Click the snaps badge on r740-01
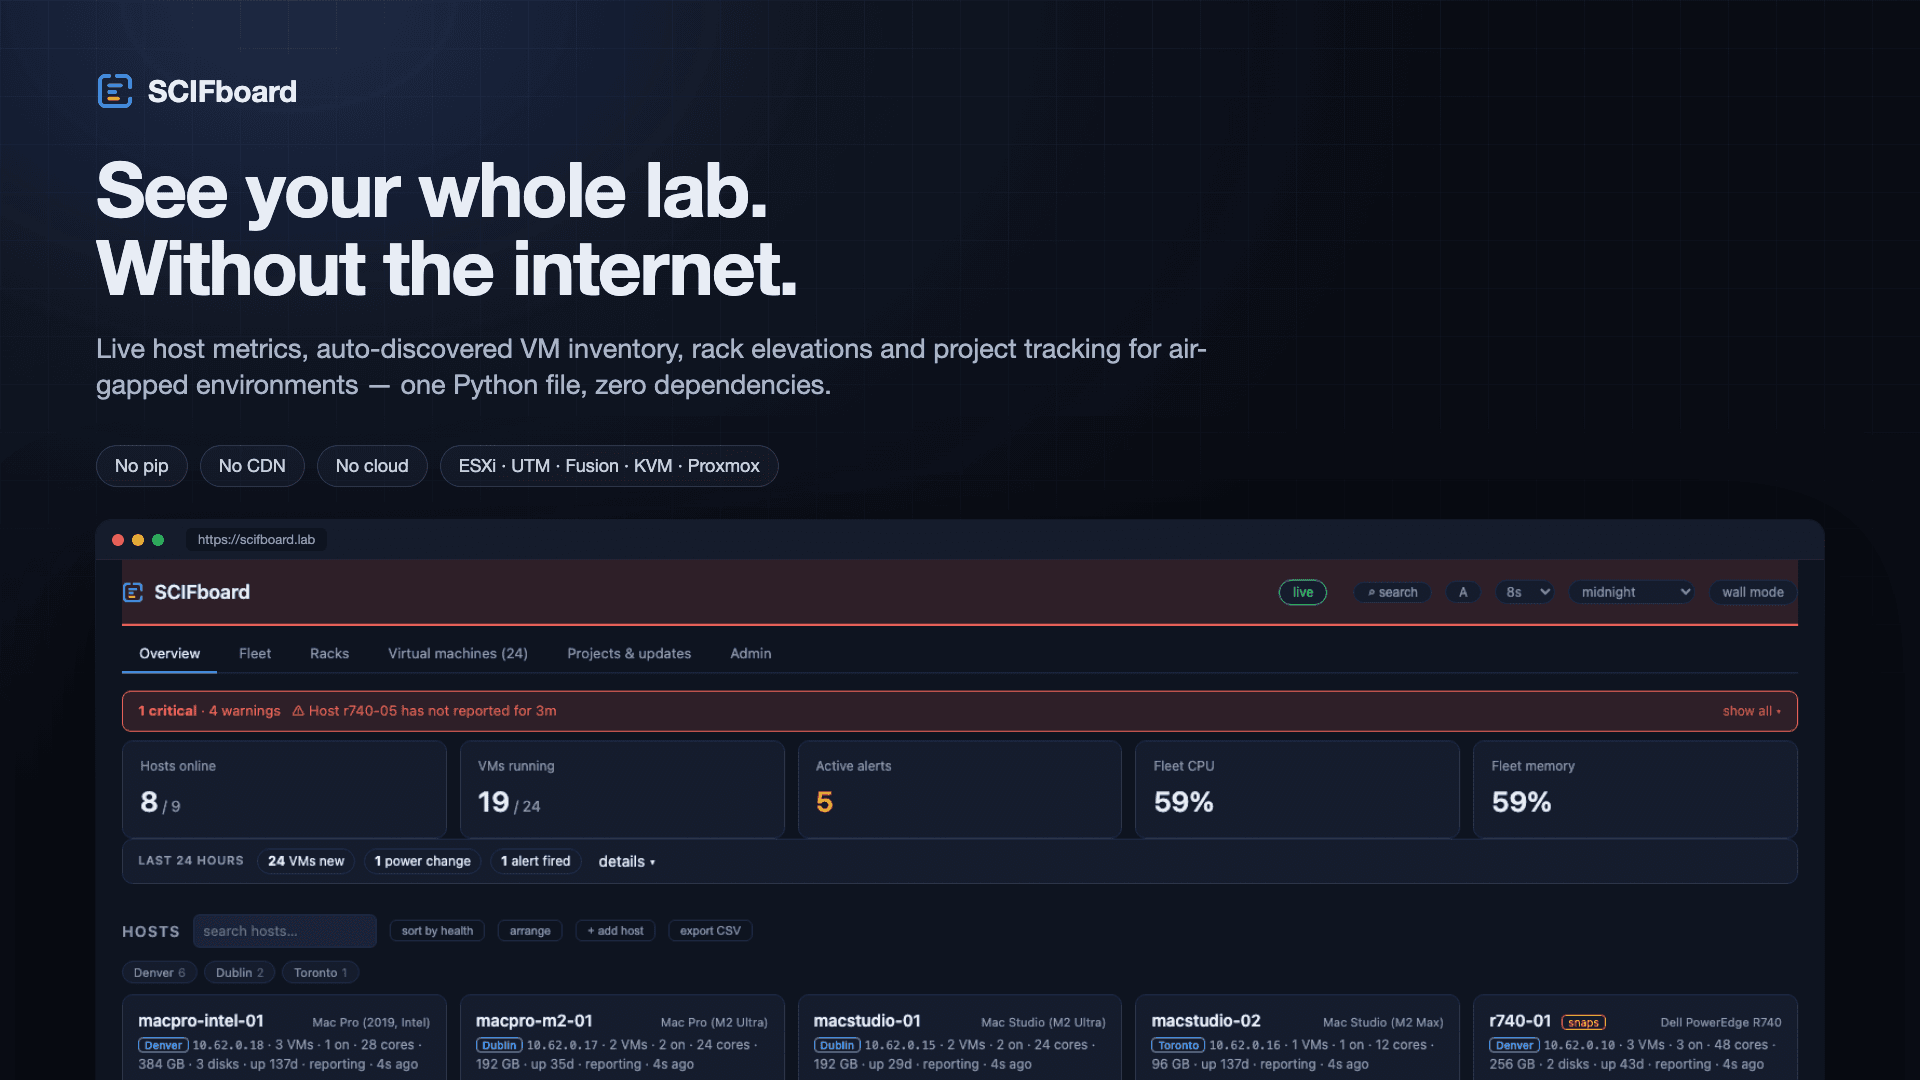This screenshot has height=1080, width=1920. pyautogui.click(x=1583, y=1022)
